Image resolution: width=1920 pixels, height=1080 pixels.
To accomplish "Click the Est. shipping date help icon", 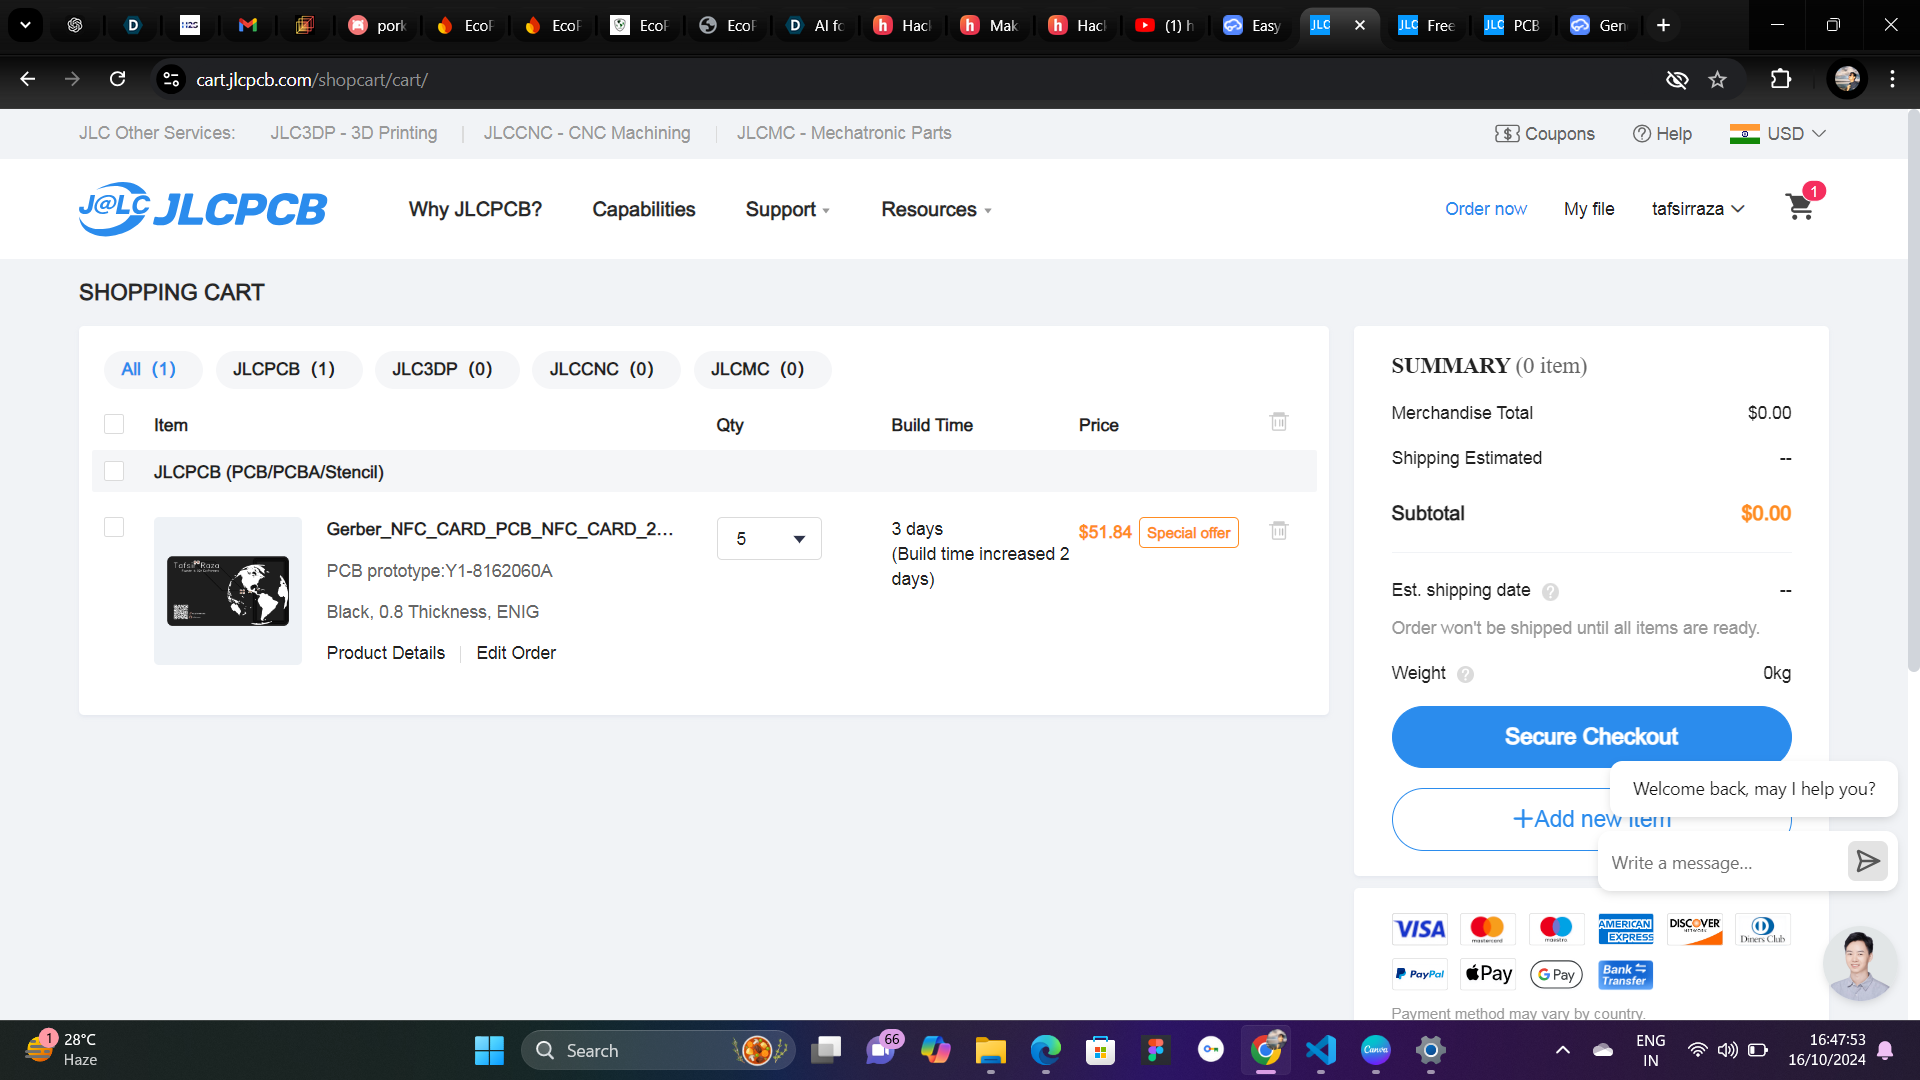I will (1550, 591).
